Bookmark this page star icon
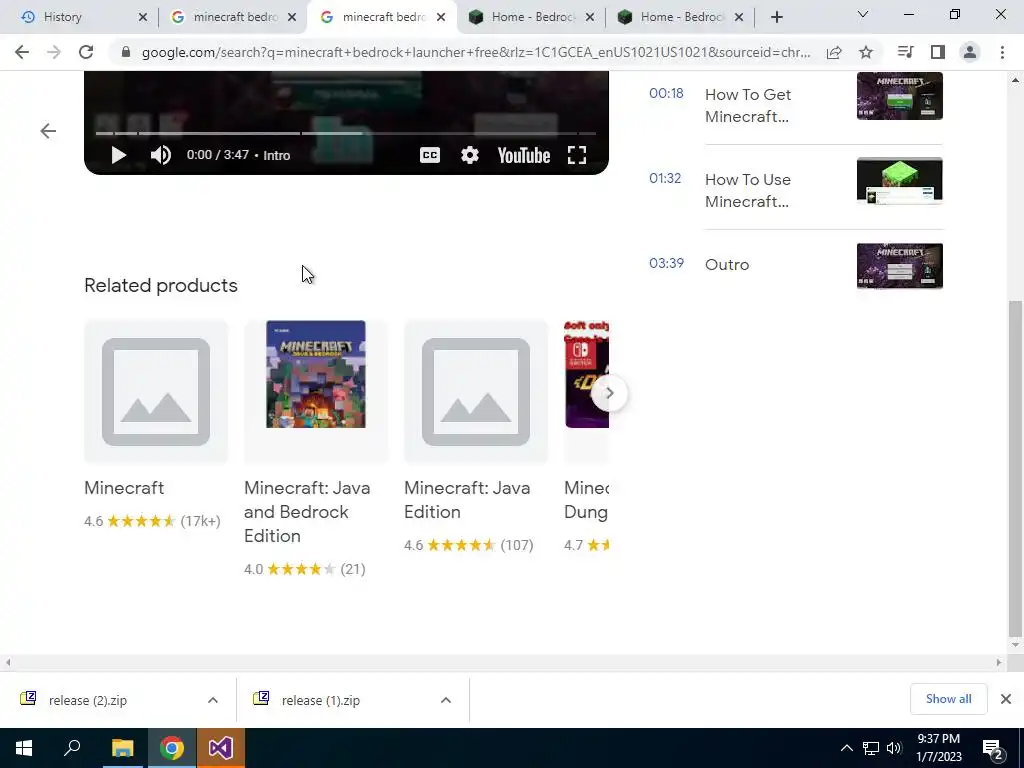This screenshot has height=768, width=1024. tap(866, 52)
